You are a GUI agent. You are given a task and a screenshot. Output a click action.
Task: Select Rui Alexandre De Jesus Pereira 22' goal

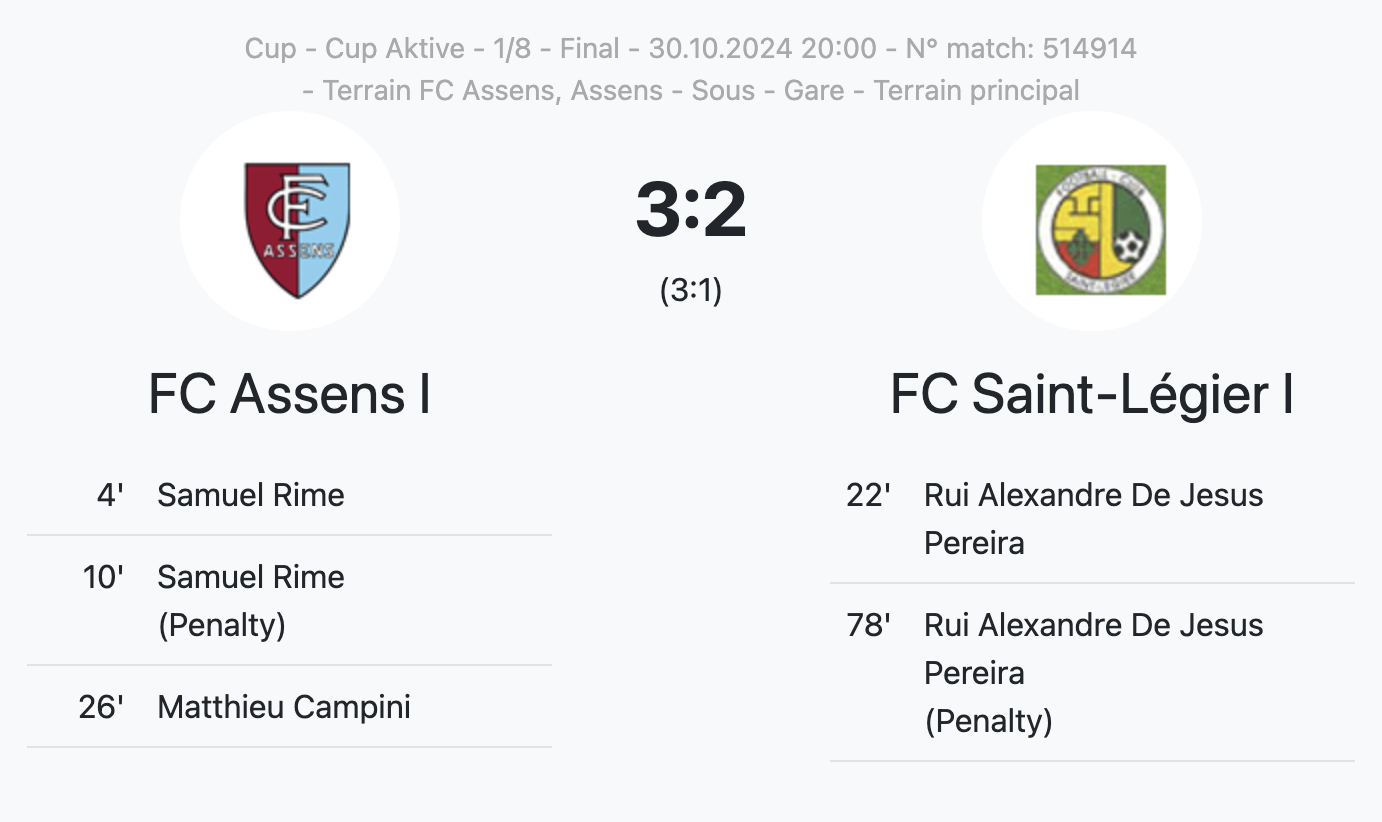[x=1092, y=519]
